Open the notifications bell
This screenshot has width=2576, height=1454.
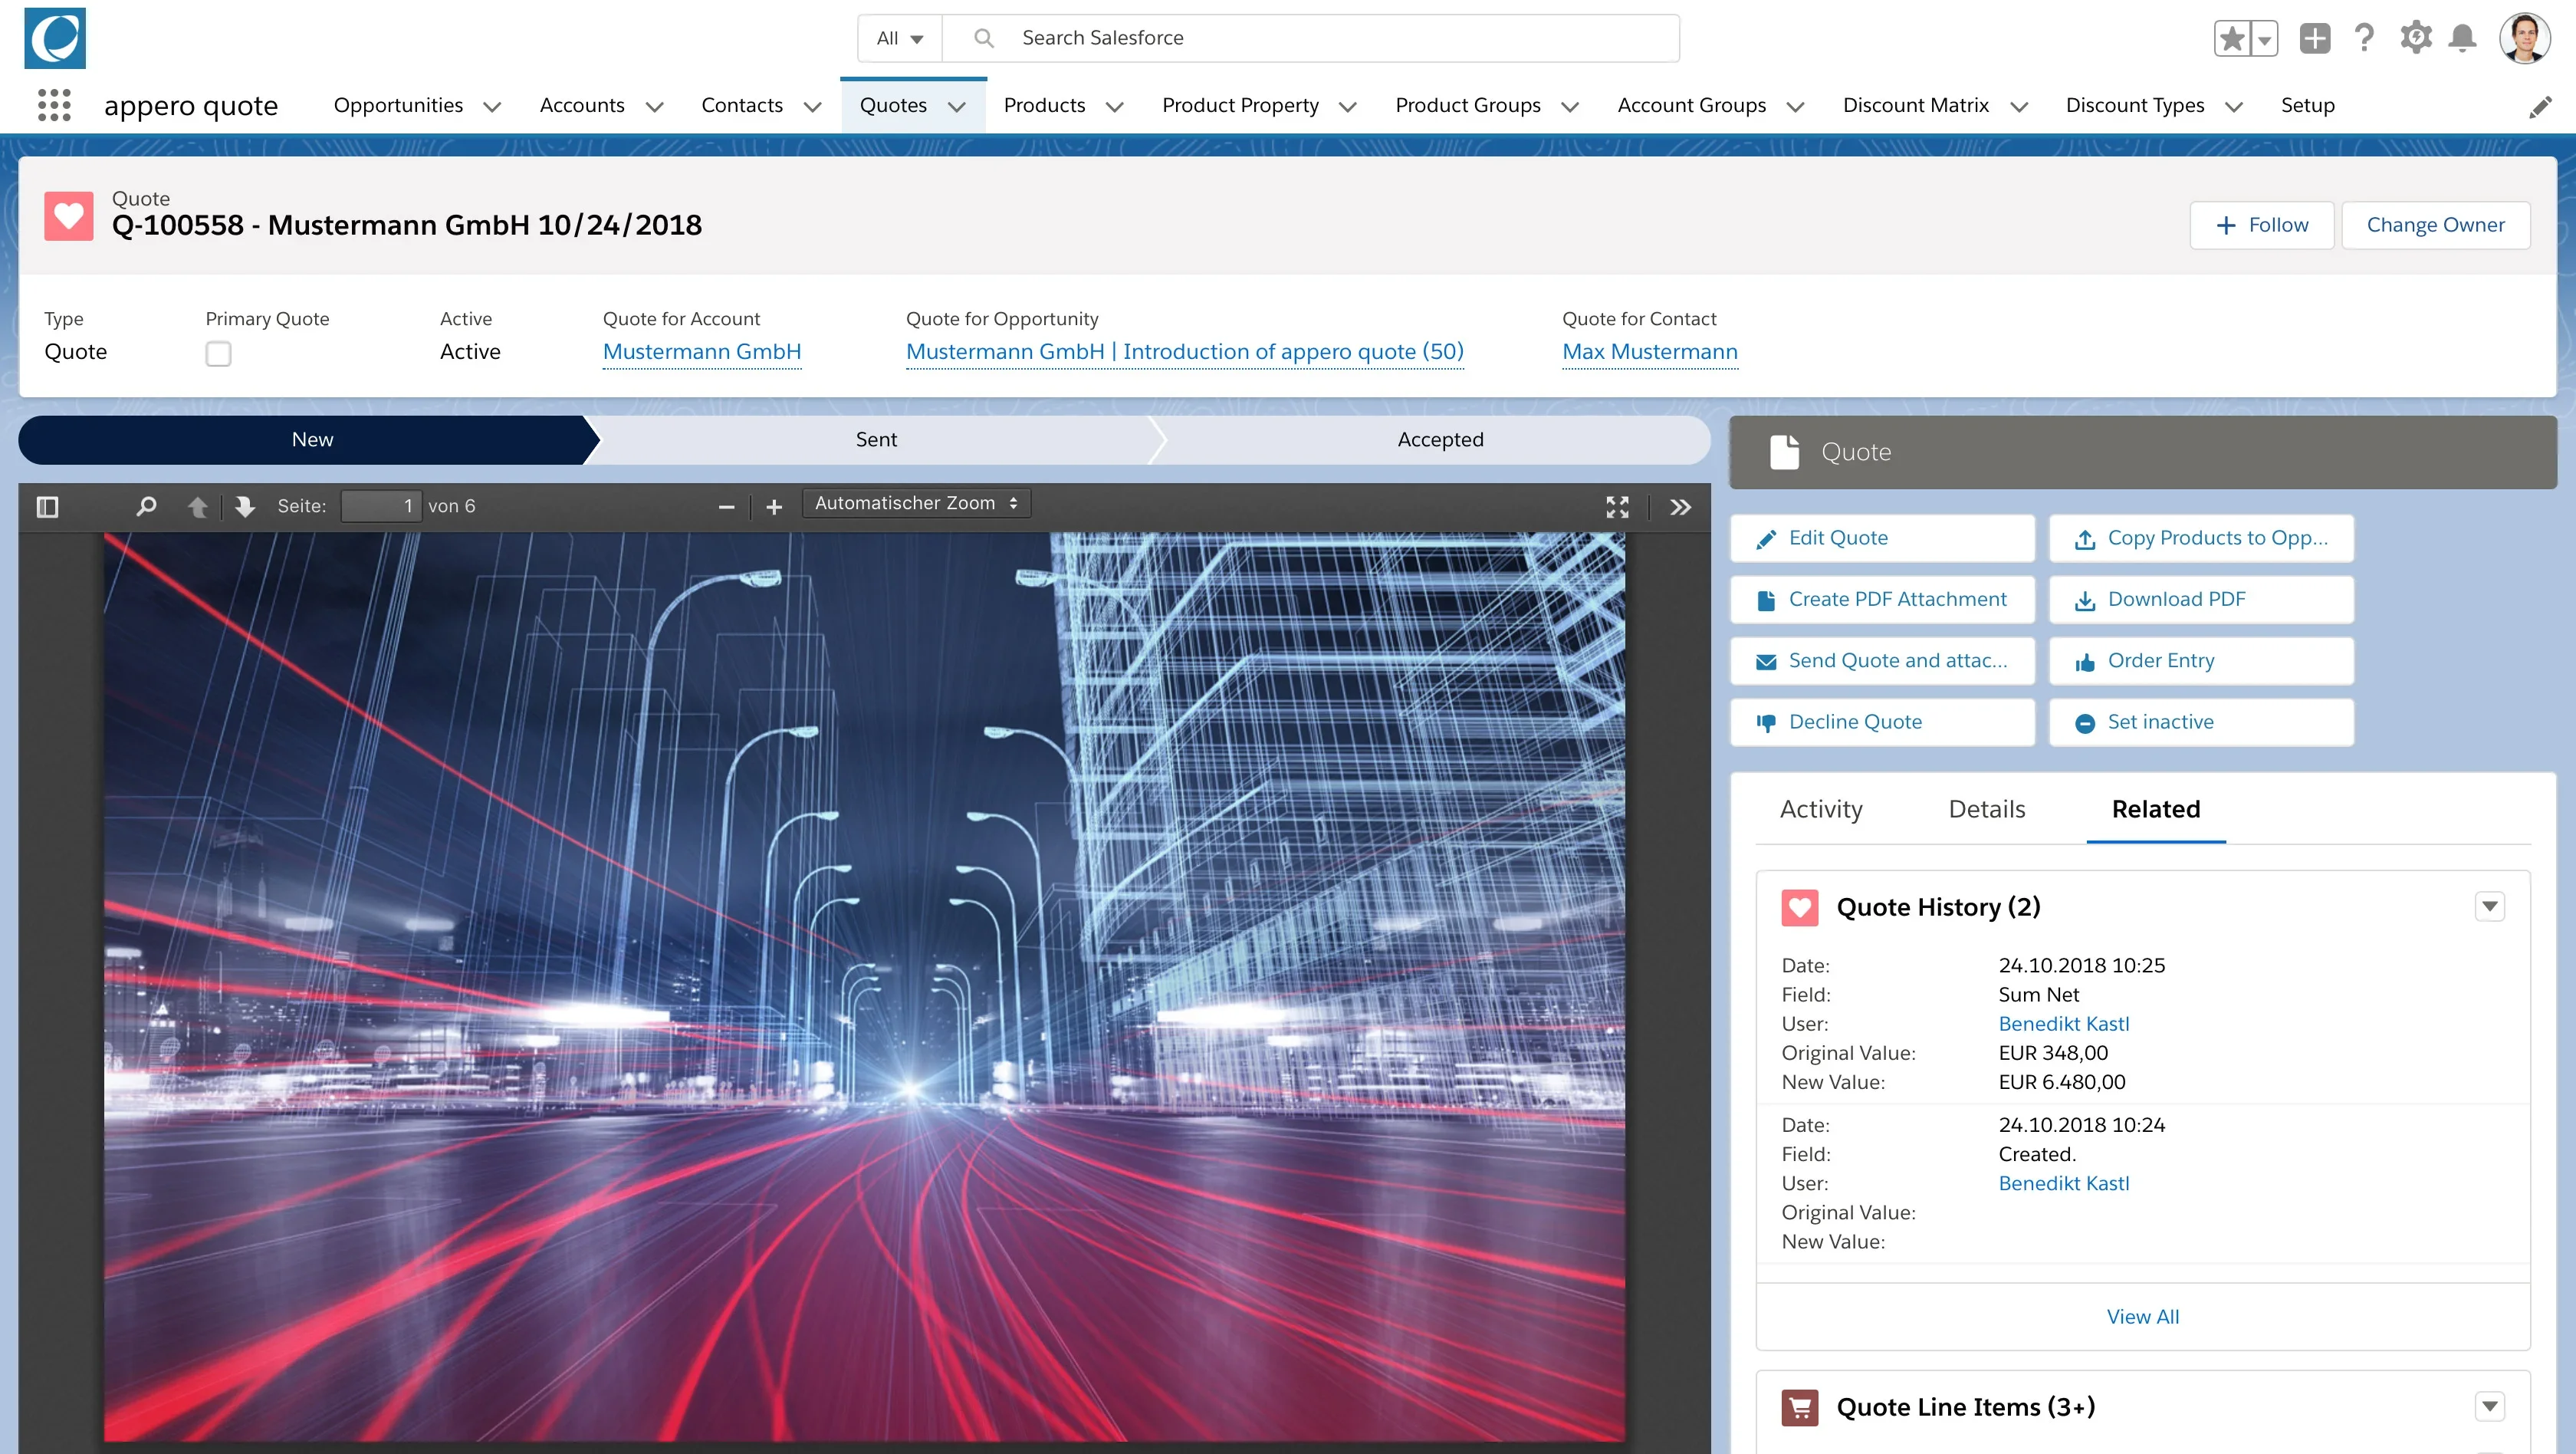point(2462,38)
